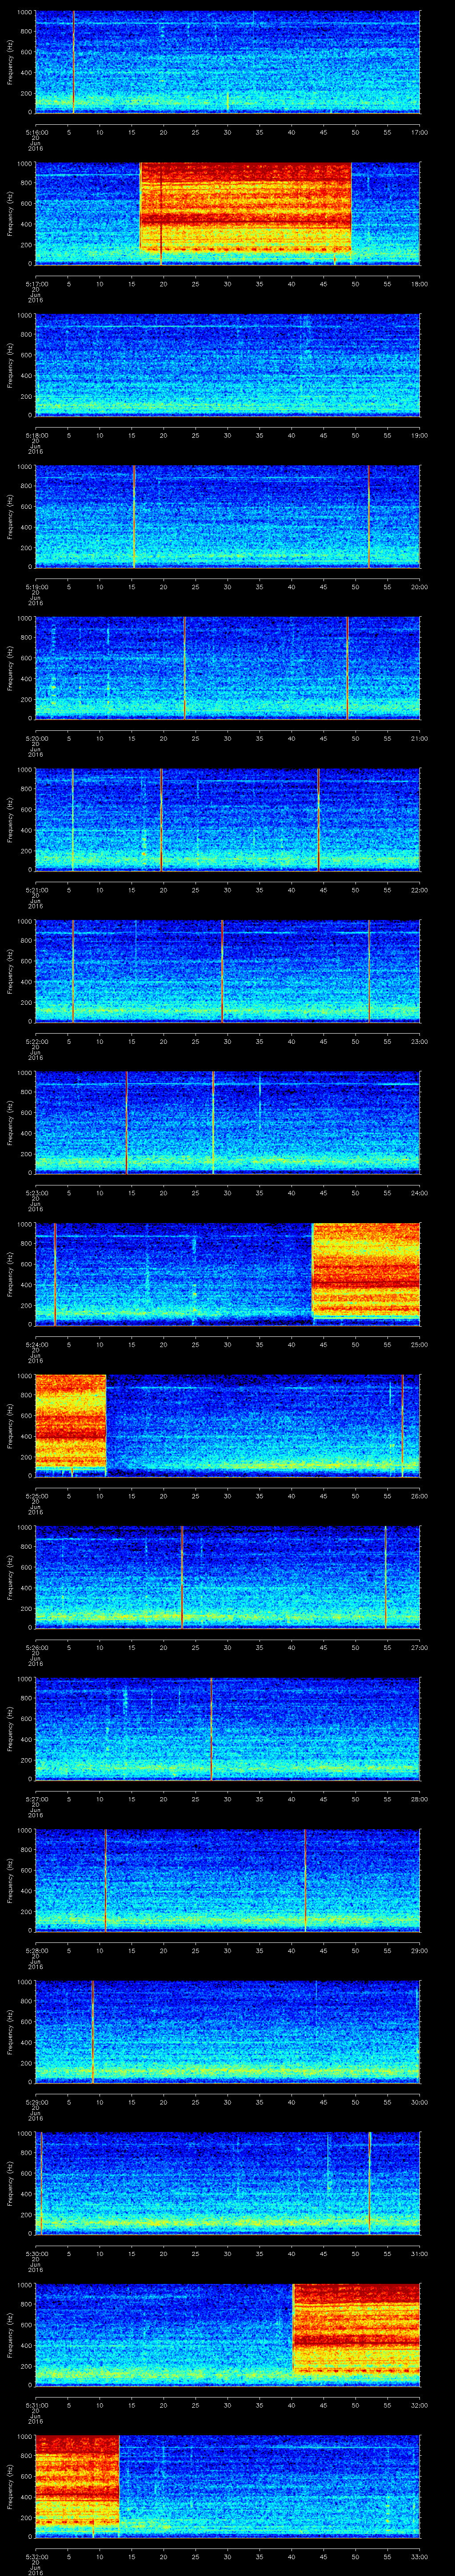Click the 5:30:00 start time label
Image resolution: width=455 pixels, height=2576 pixels.
[x=36, y=2253]
